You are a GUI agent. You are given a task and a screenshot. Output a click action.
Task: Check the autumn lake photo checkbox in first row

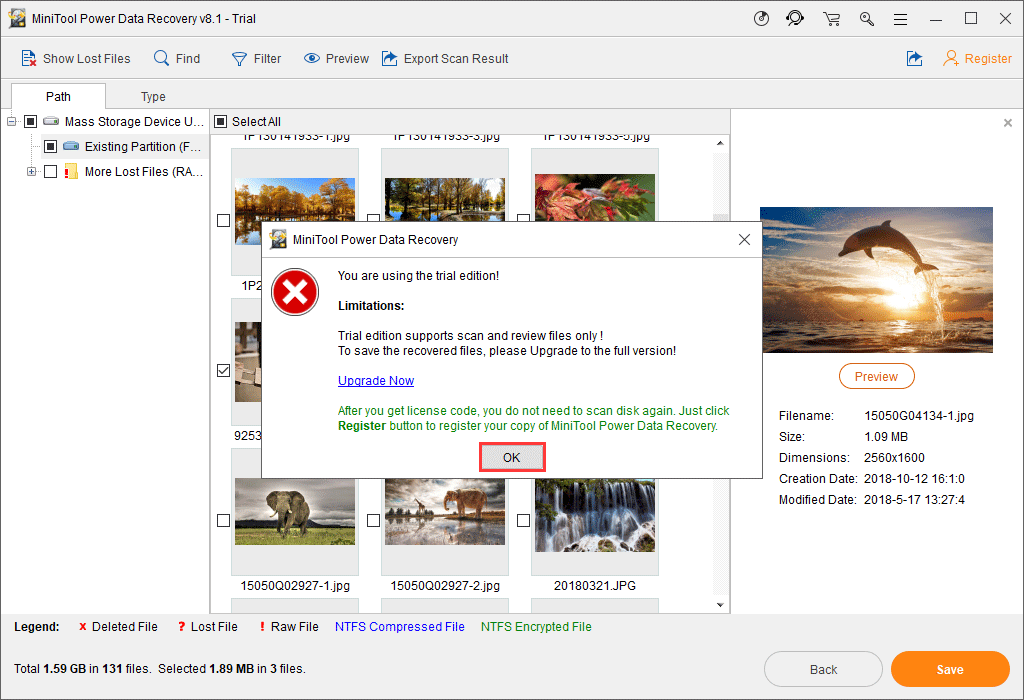[223, 220]
